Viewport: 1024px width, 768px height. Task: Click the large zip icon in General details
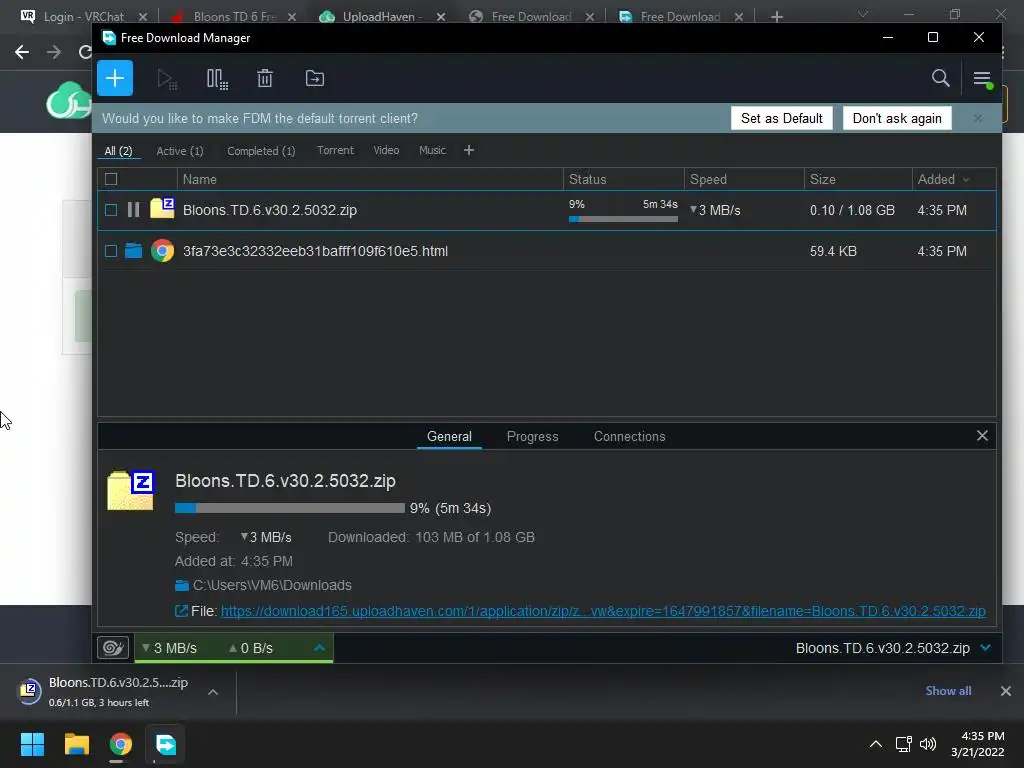(x=131, y=490)
